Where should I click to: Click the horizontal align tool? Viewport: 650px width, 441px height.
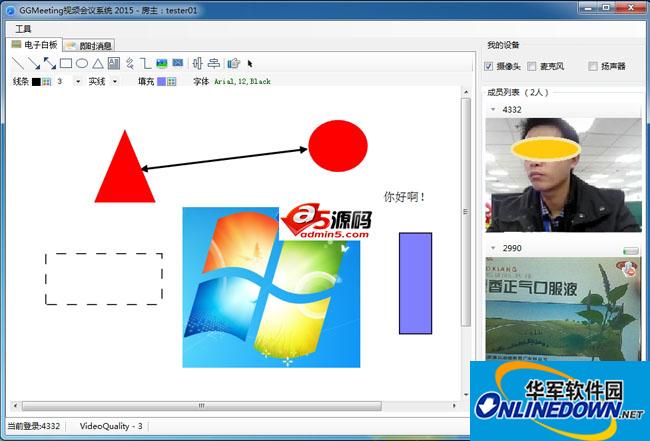coord(214,63)
